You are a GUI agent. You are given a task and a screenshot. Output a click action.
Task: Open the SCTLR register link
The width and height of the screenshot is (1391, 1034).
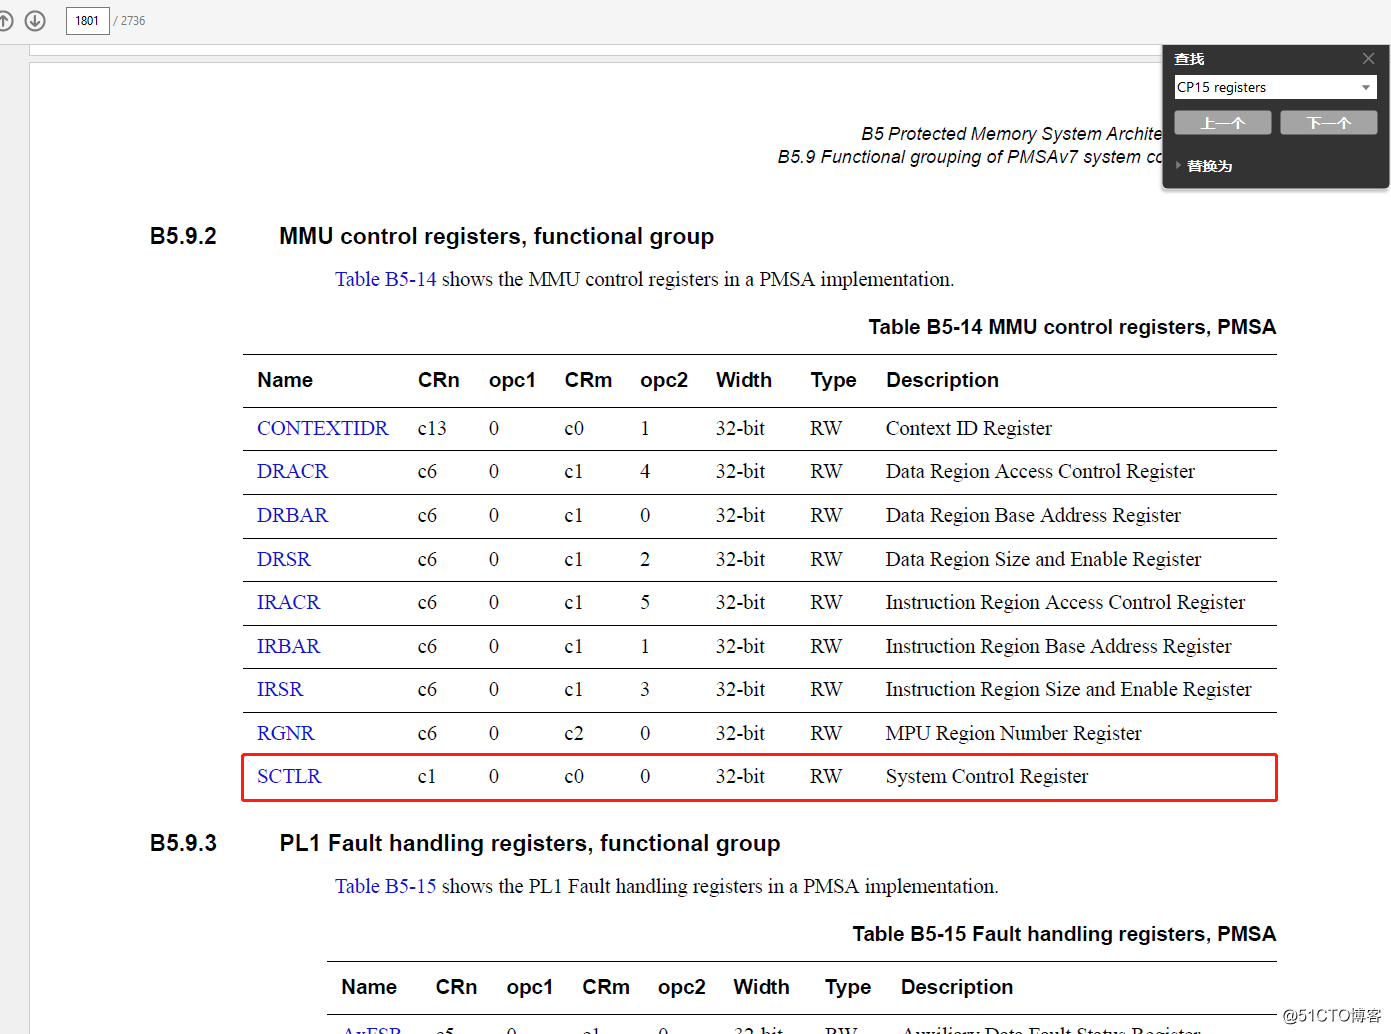point(289,776)
